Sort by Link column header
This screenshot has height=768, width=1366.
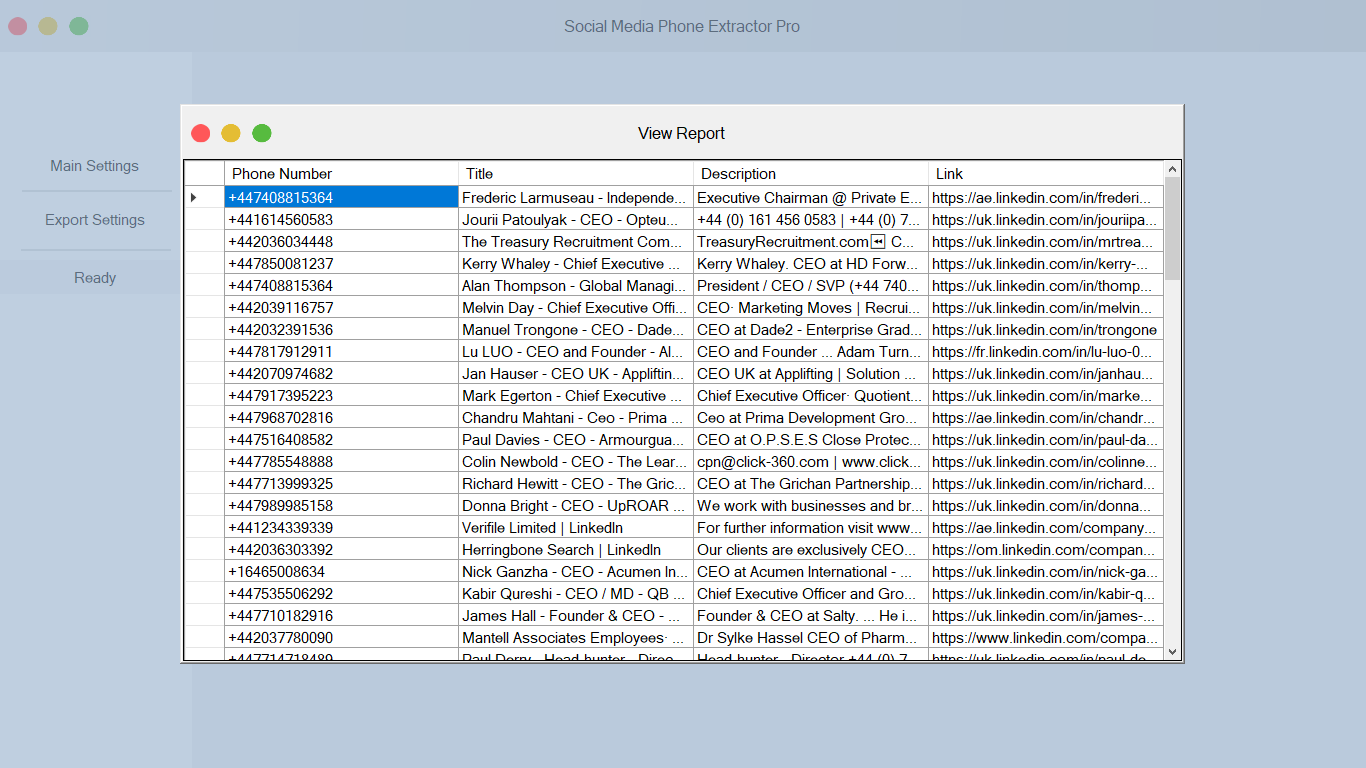(1046, 174)
